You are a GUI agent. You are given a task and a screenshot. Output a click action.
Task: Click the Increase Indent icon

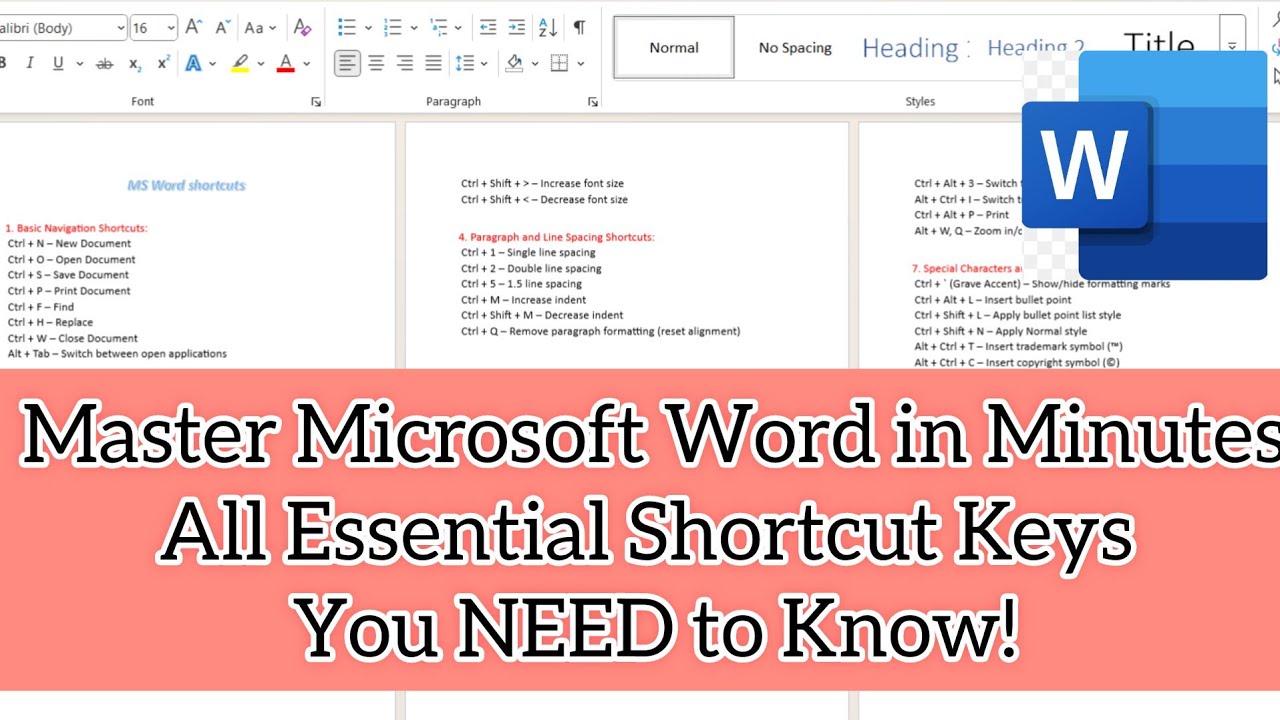point(516,28)
